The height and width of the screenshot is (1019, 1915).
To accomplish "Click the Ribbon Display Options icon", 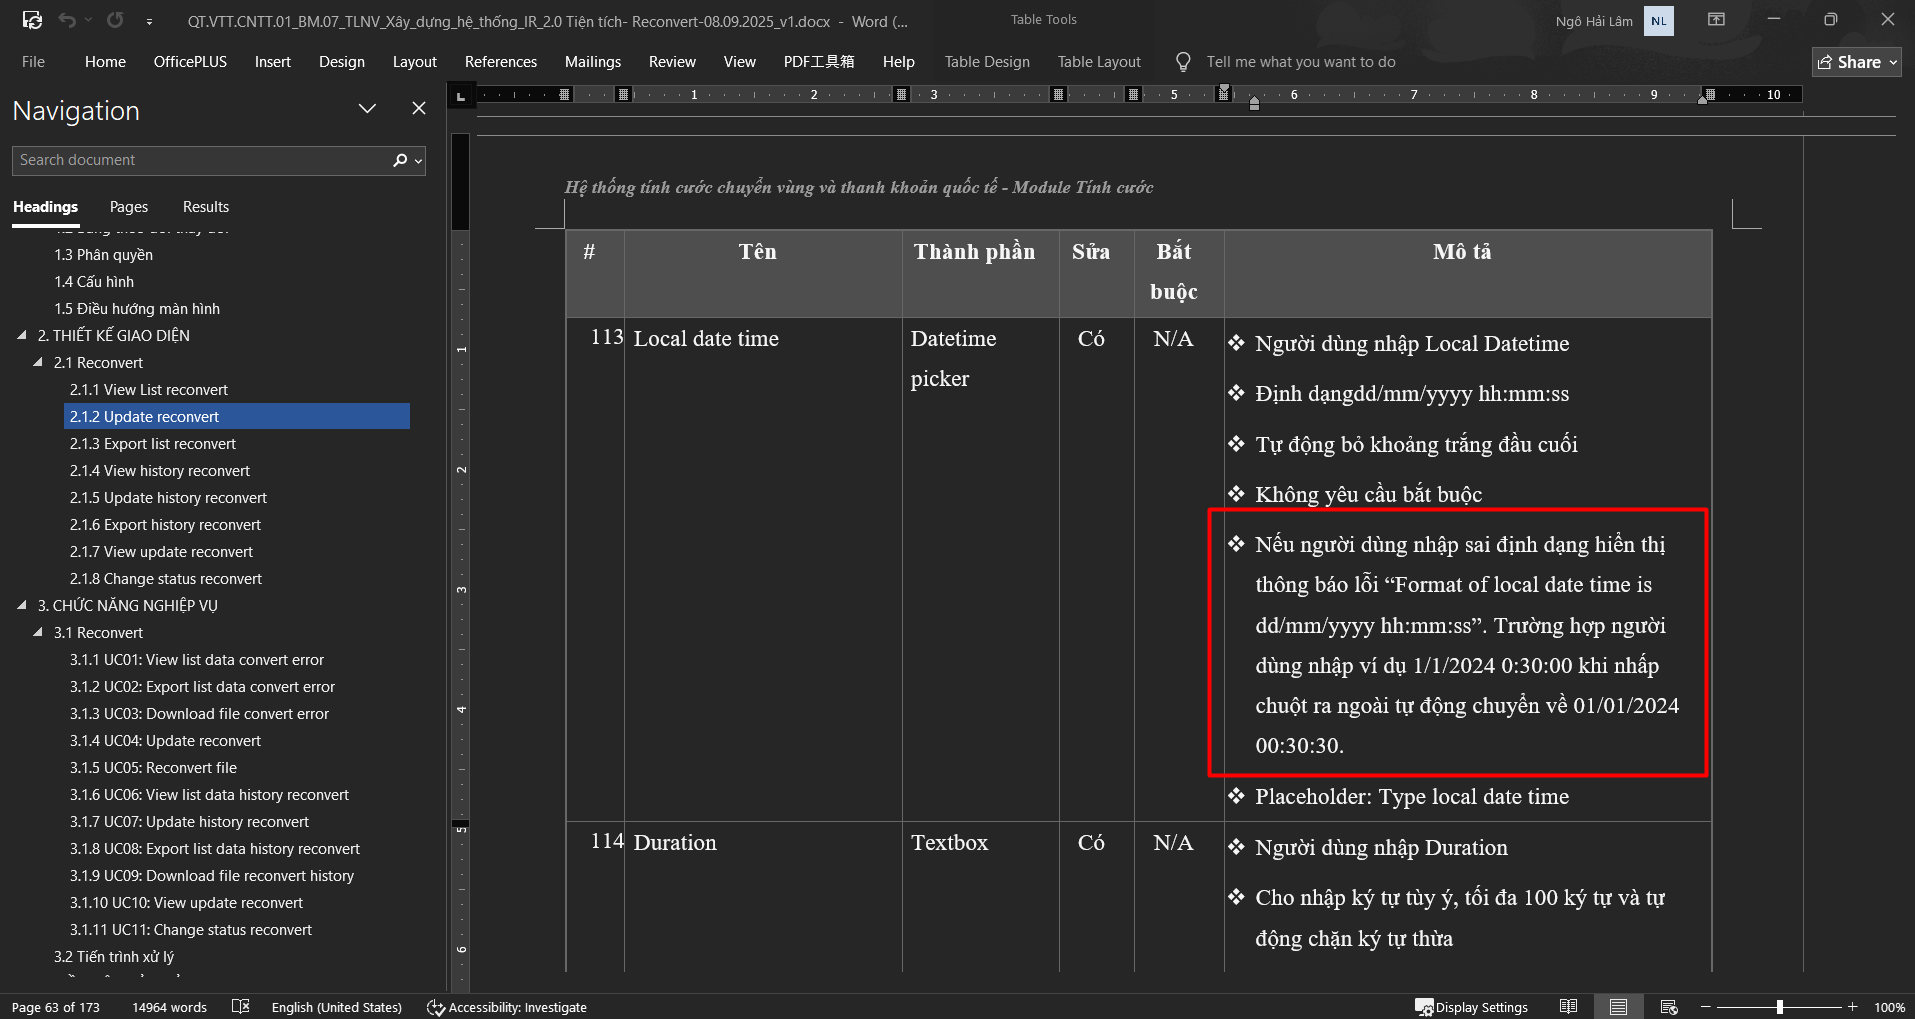I will tap(1716, 20).
